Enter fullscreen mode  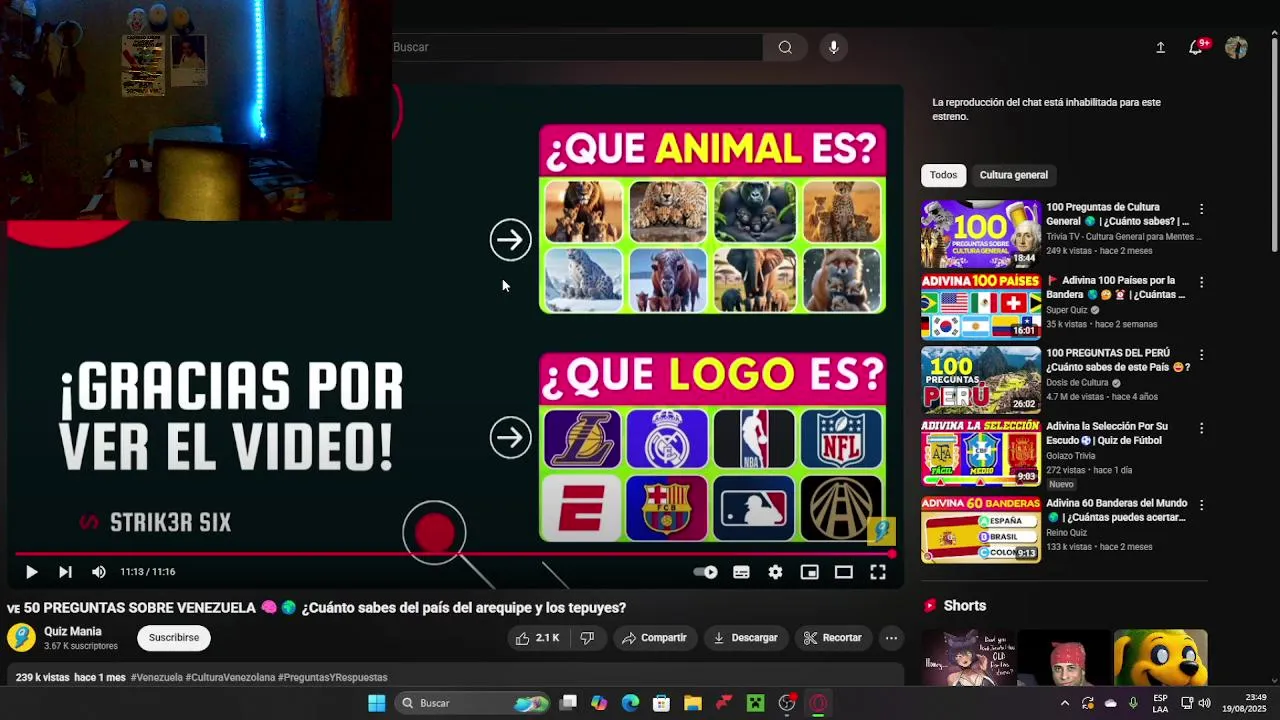coord(877,572)
